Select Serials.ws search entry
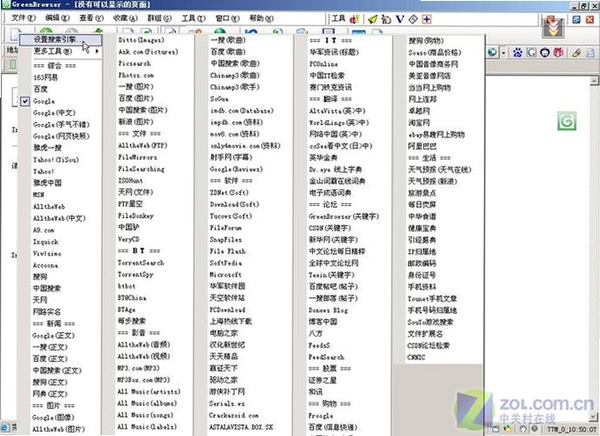 227,403
